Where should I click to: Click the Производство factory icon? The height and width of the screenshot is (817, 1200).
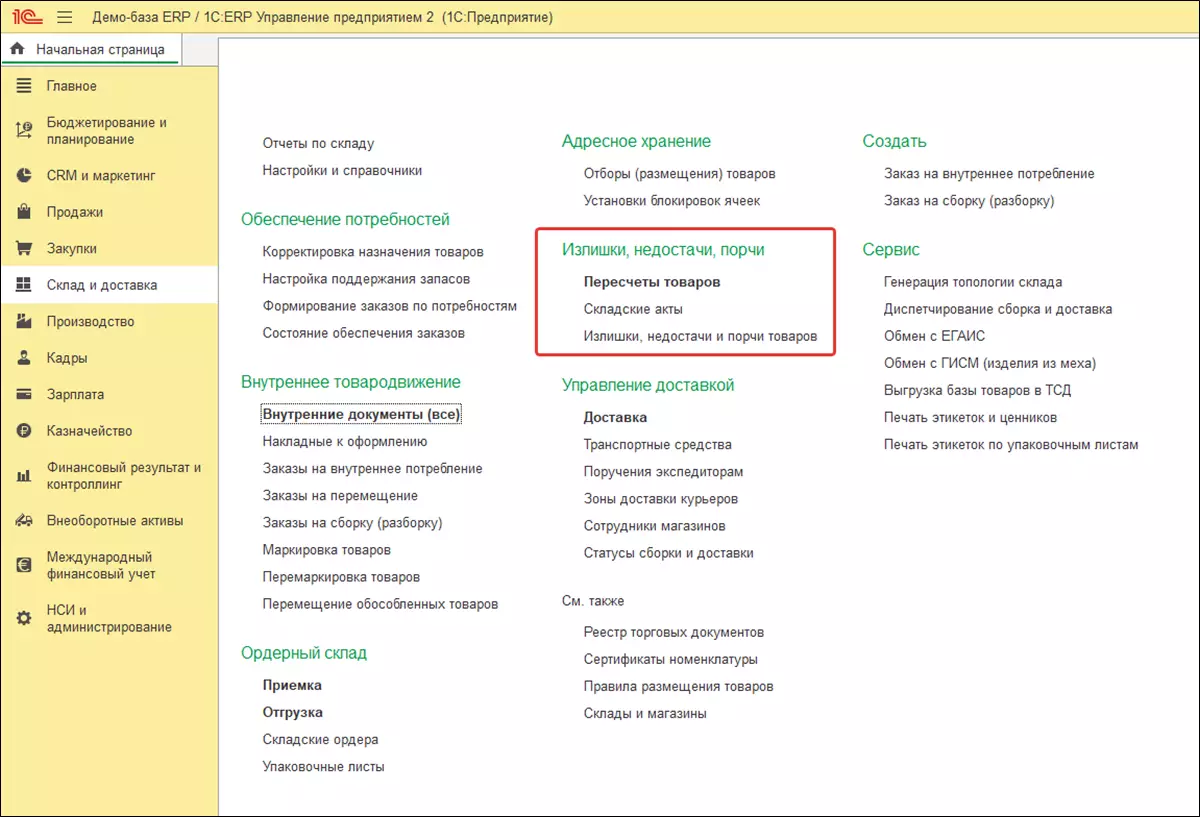point(25,321)
